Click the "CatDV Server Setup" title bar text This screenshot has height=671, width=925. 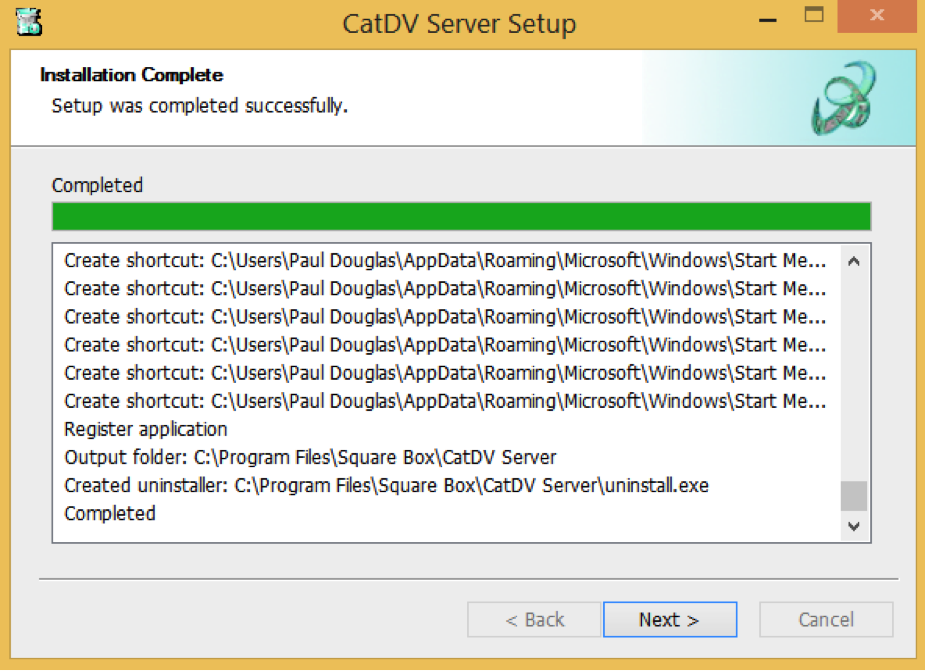click(459, 24)
